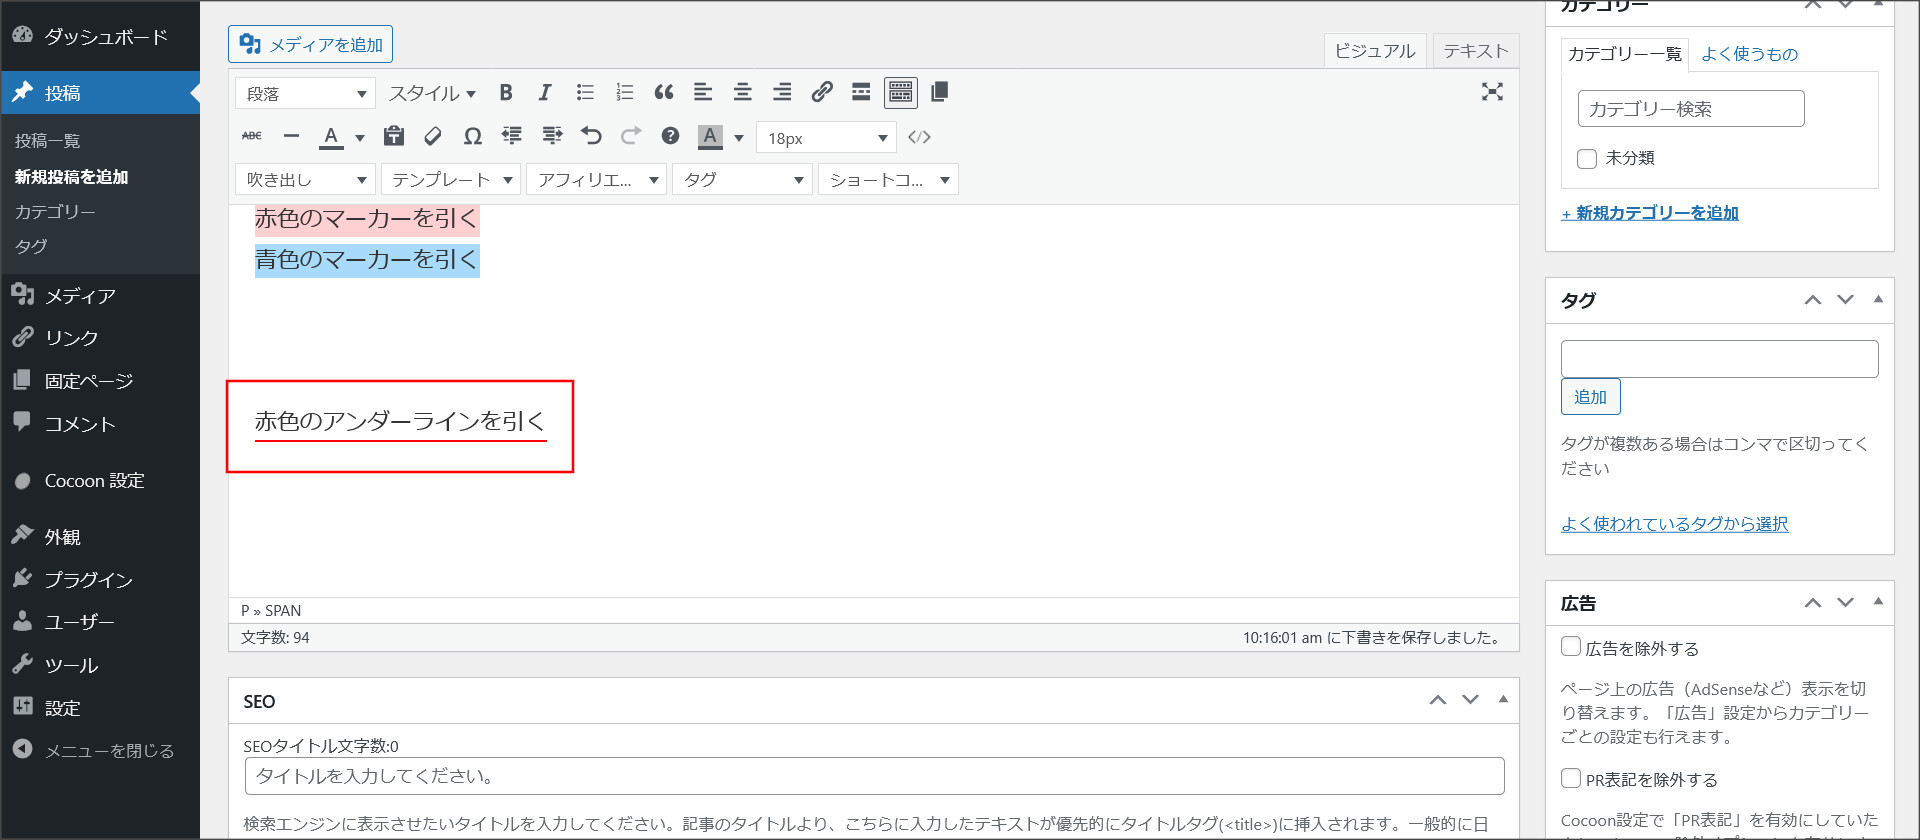Open the ショートコ... dropdown
Viewport: 1920px width, 840px height.
[x=889, y=180]
